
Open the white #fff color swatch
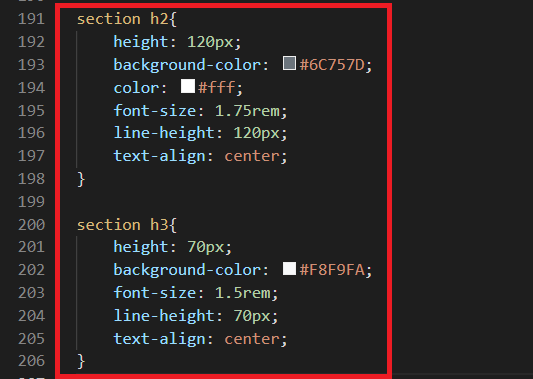(188, 86)
